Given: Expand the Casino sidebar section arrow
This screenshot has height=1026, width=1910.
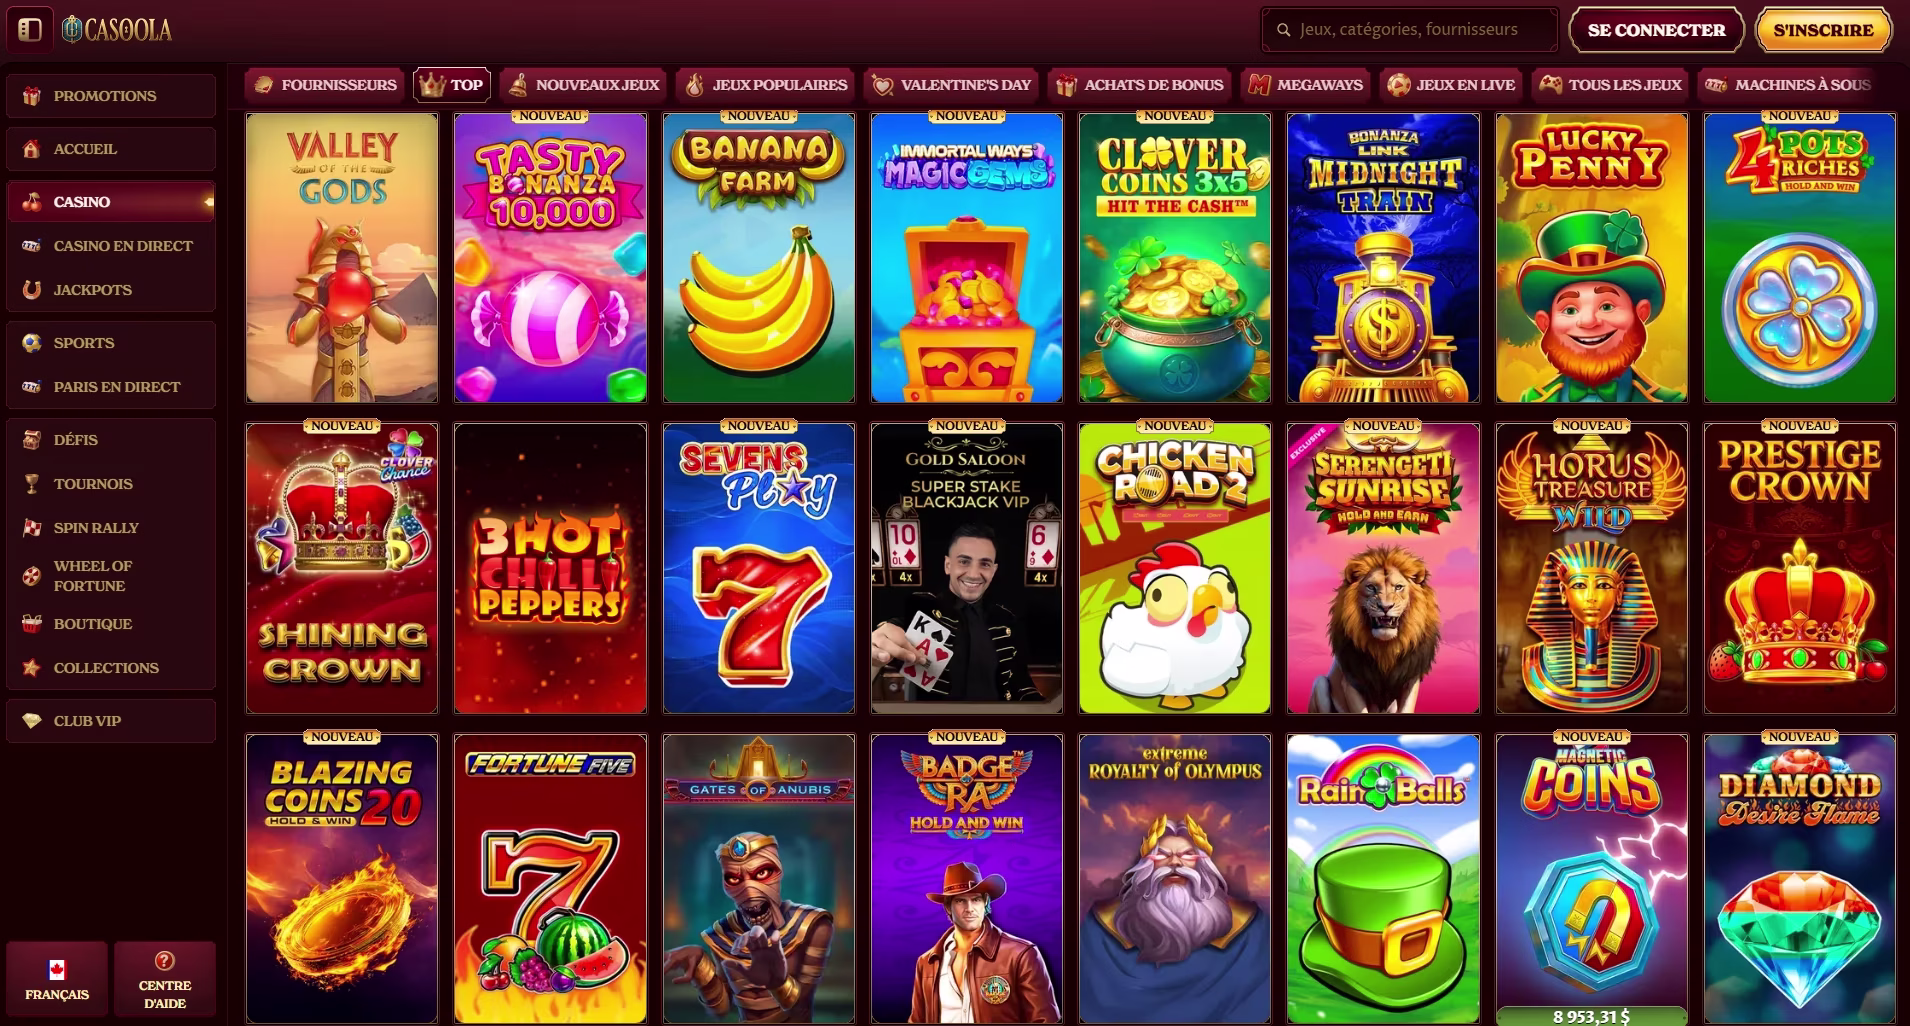Looking at the screenshot, I should pyautogui.click(x=208, y=202).
